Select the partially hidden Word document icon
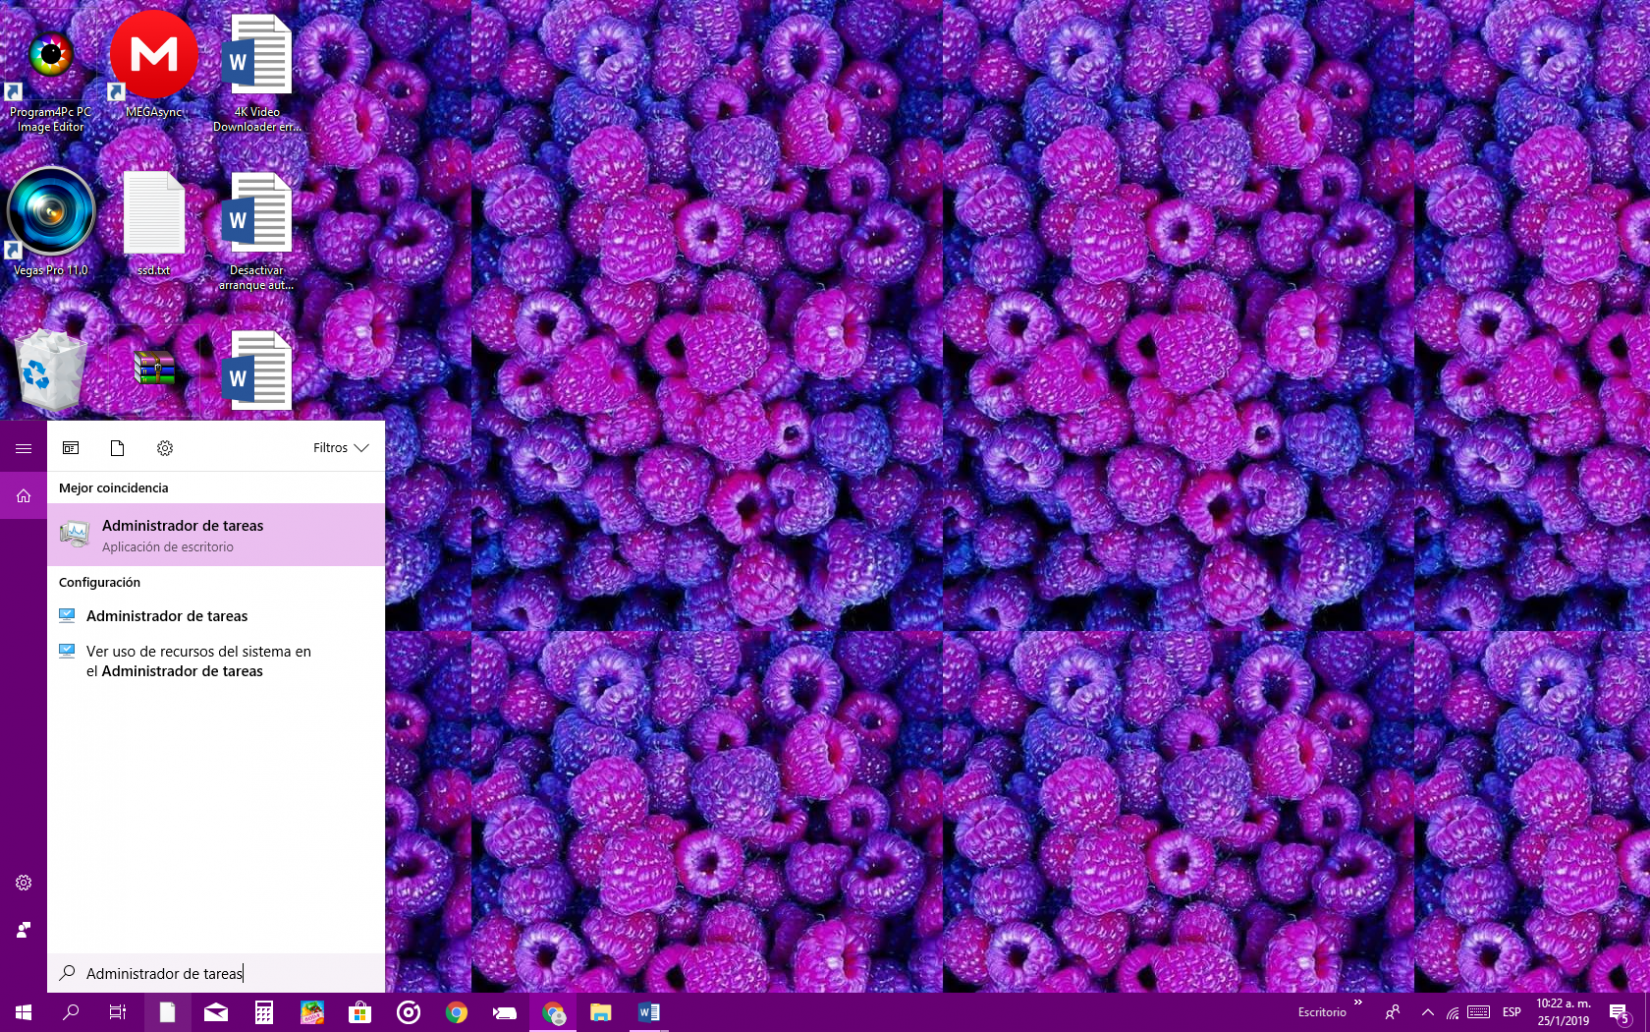Screen dimensions: 1650x1032 click(257, 370)
